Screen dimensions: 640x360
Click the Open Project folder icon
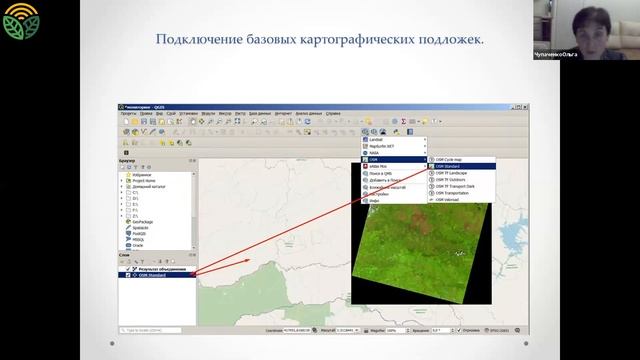[135, 122]
